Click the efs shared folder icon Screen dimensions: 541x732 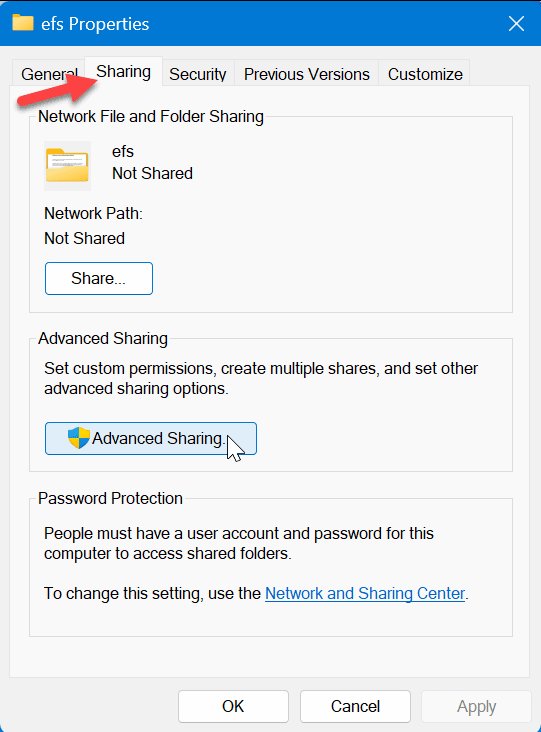[67, 166]
